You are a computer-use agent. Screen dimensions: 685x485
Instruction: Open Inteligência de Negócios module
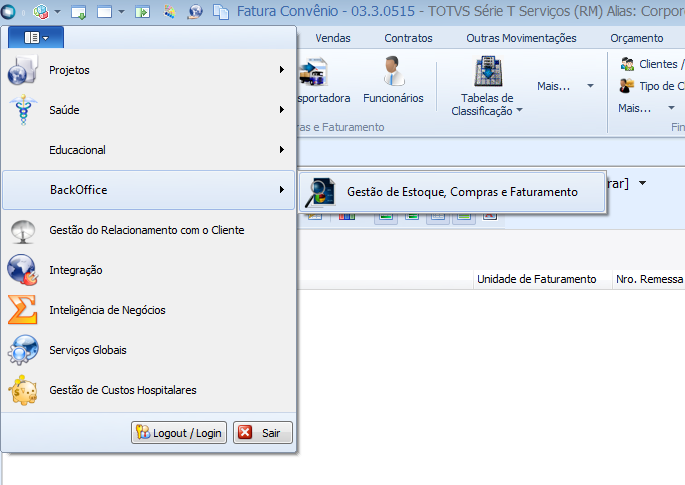pos(149,310)
